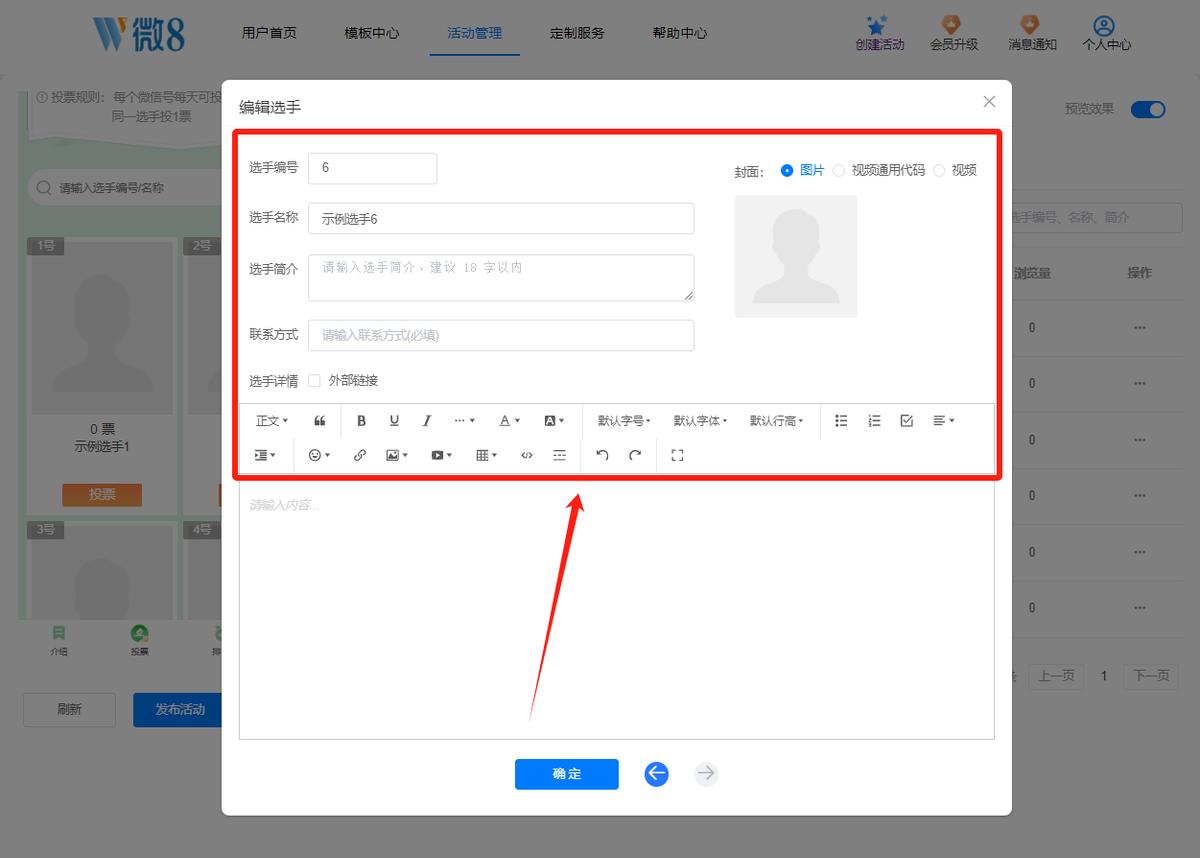Click into the 选手简介 text area
1200x858 pixels.
click(501, 278)
